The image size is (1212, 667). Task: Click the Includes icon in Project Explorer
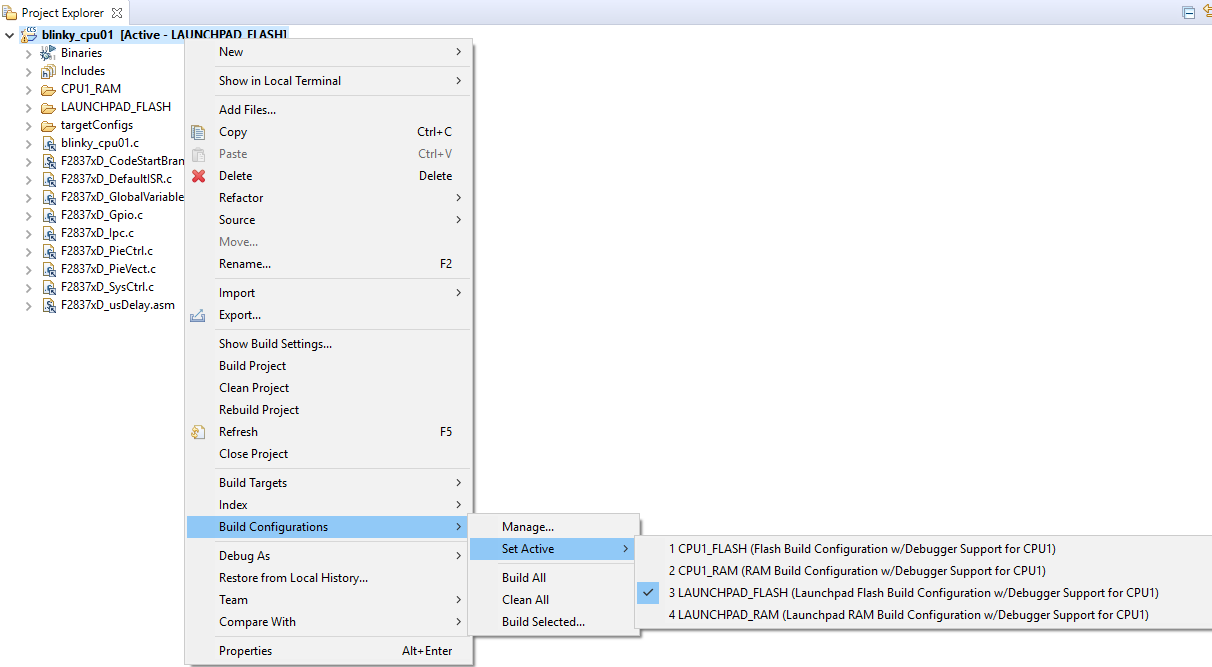[47, 70]
